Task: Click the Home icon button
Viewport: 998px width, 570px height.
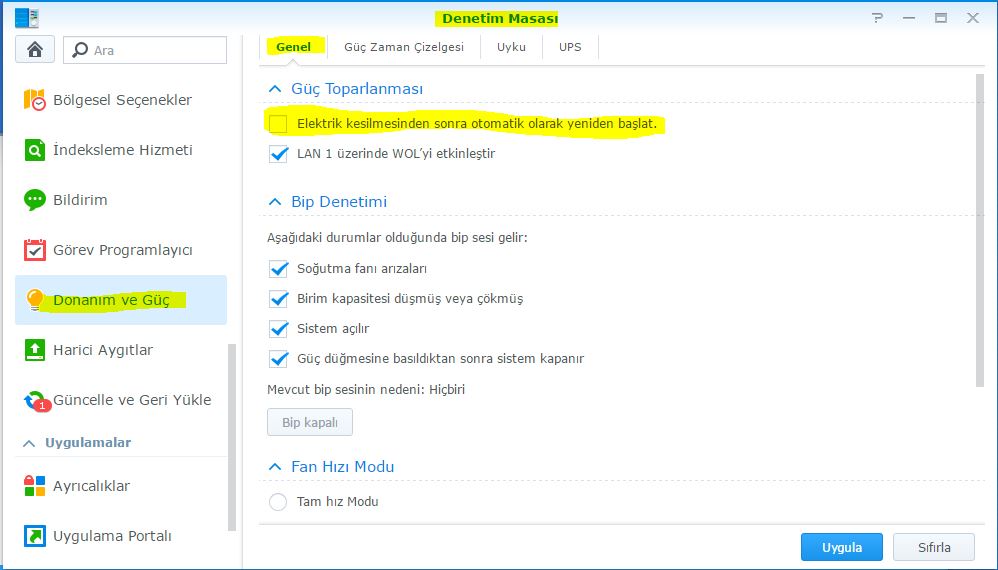Action: [x=35, y=50]
